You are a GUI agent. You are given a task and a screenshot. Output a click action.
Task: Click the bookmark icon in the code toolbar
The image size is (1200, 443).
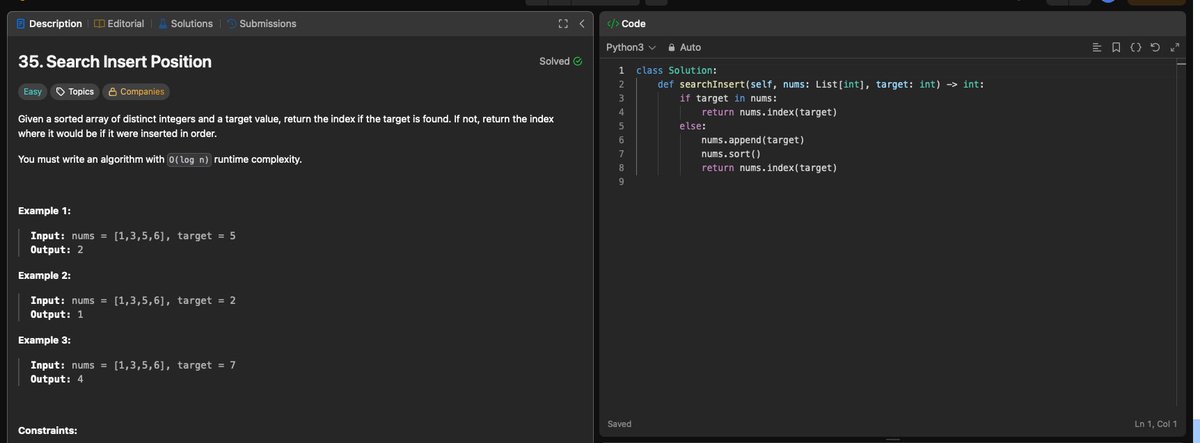click(x=1116, y=47)
